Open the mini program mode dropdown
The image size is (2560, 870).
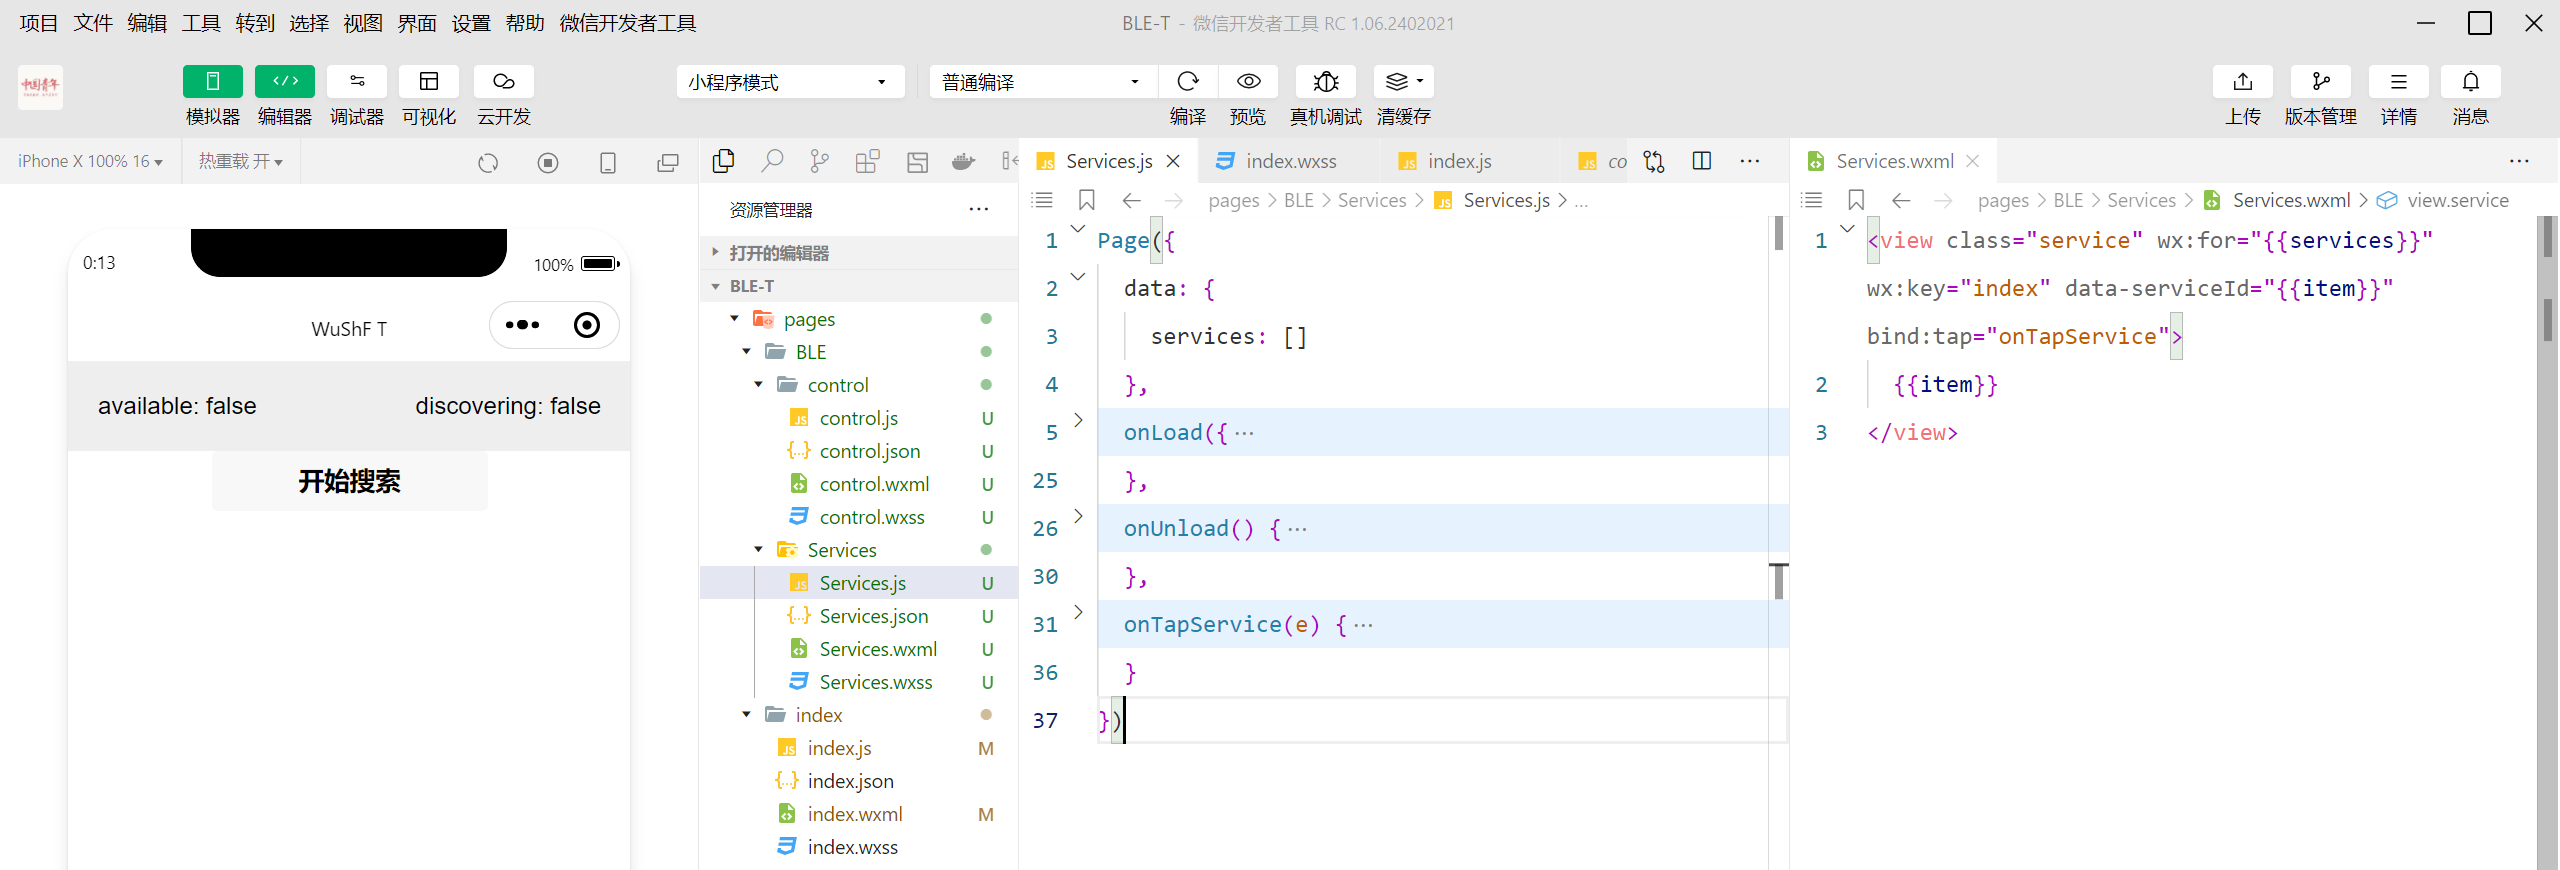790,82
